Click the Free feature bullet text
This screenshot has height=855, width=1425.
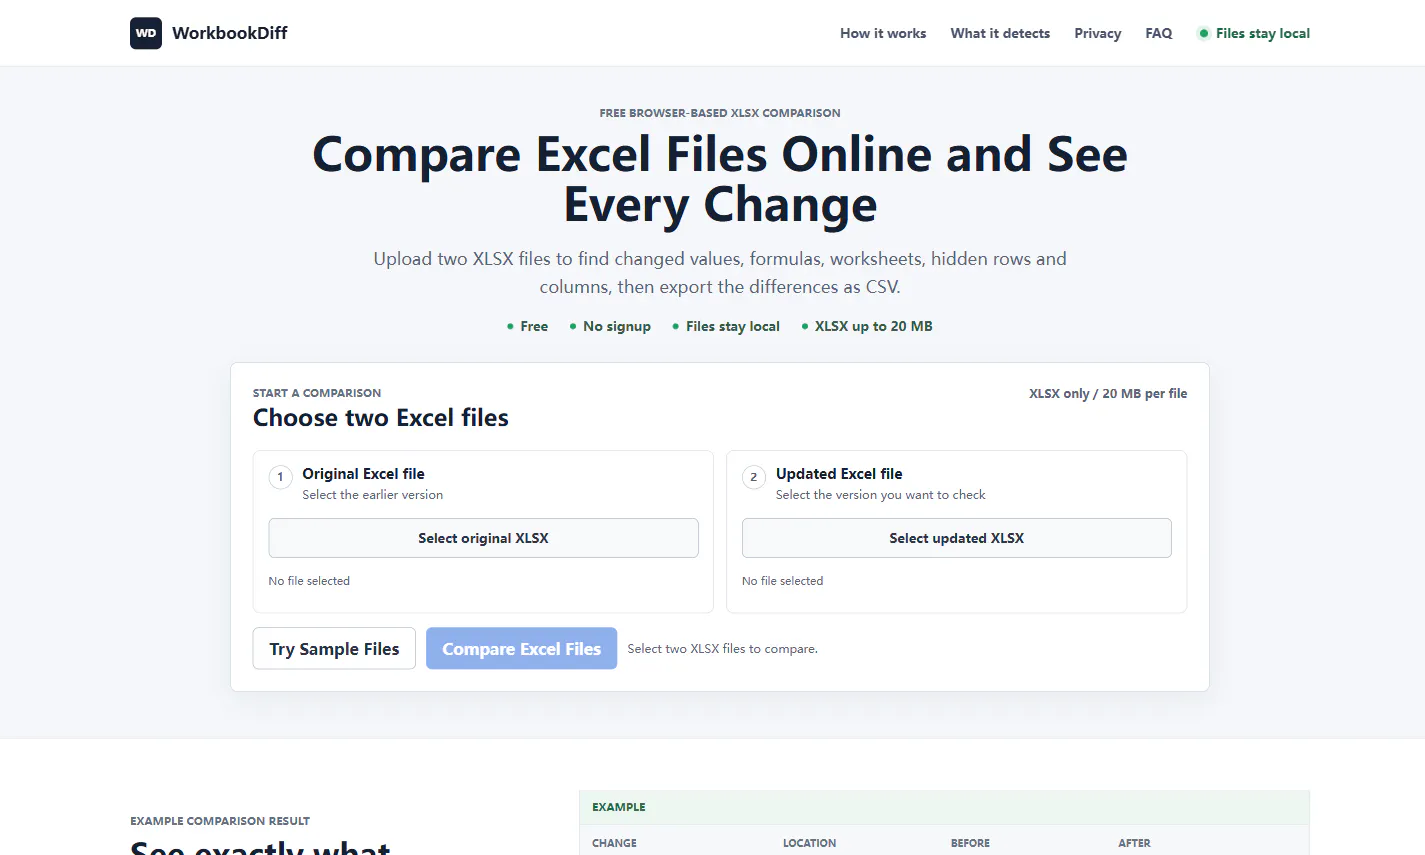(534, 326)
